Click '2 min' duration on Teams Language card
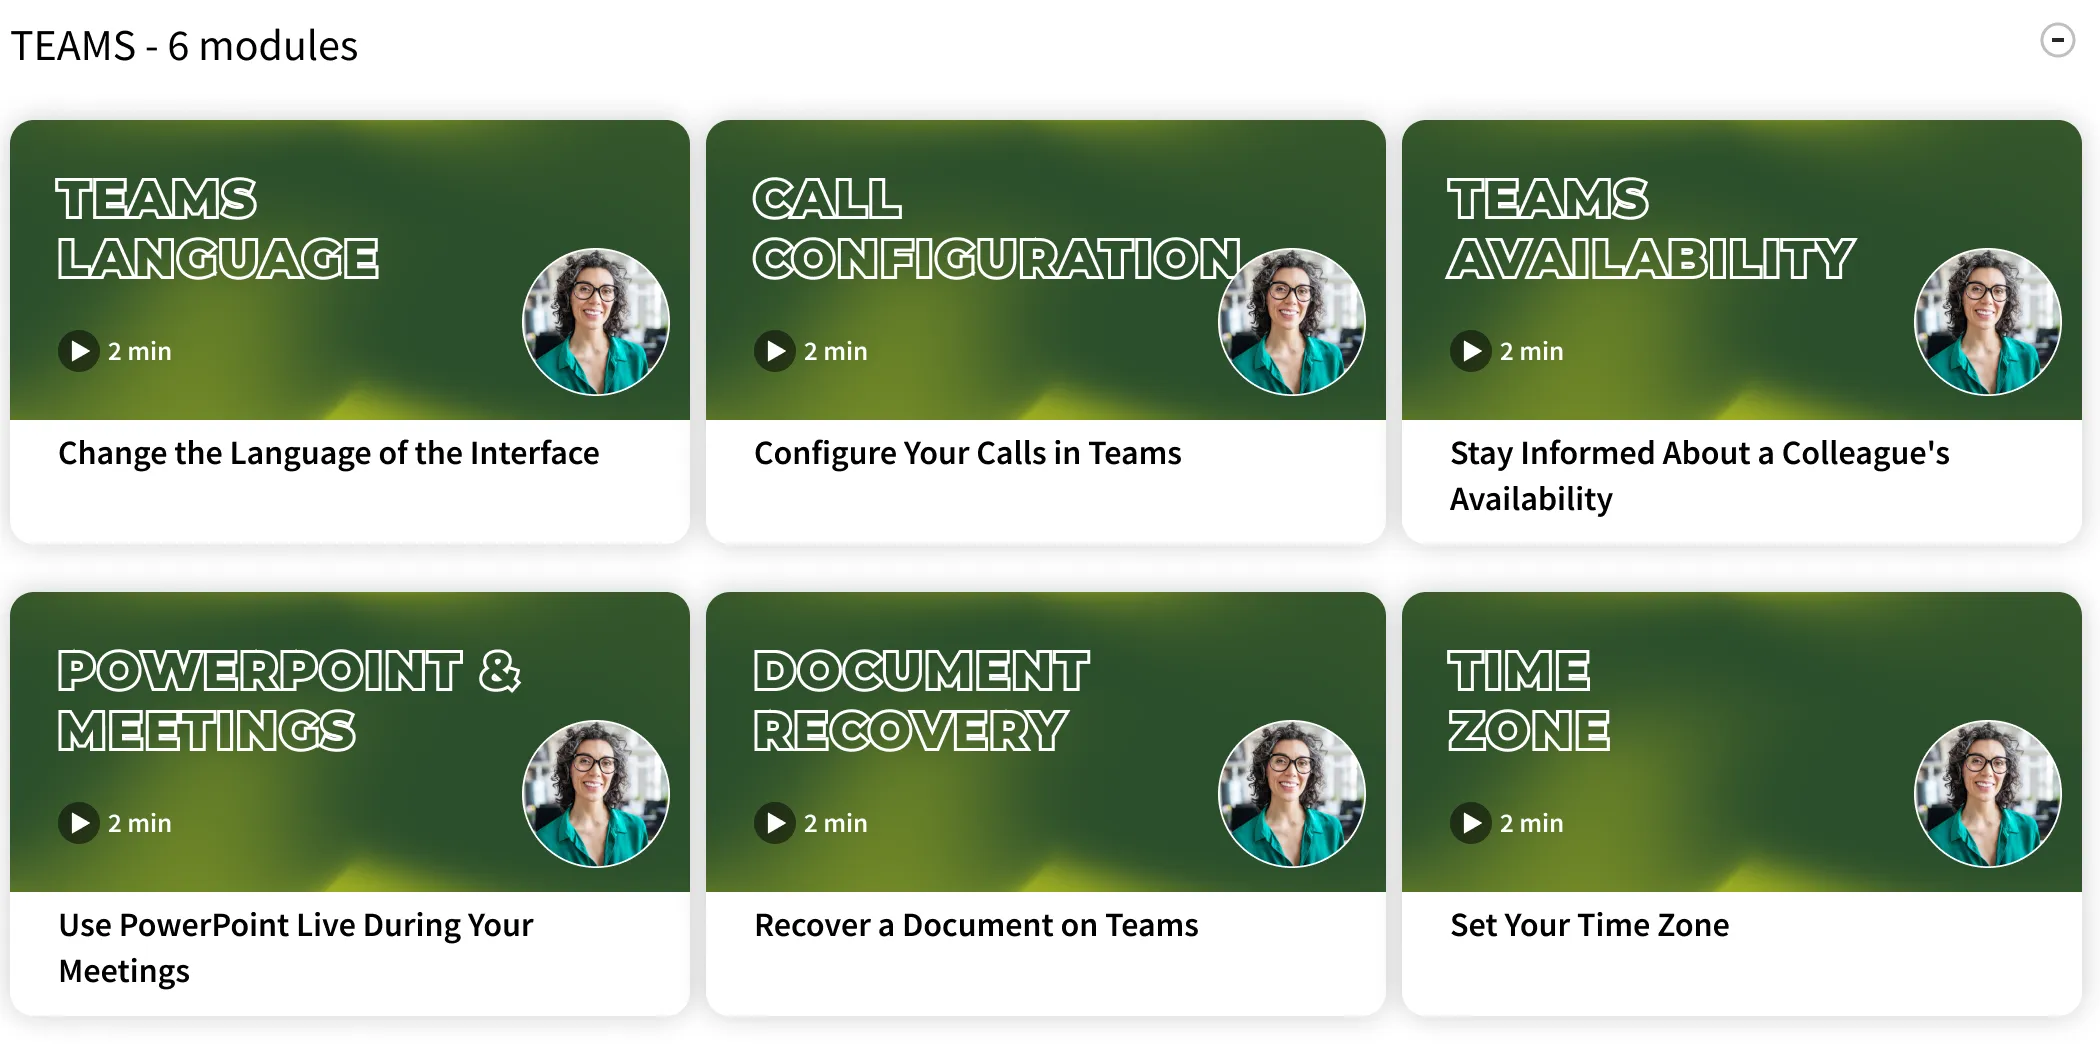Image resolution: width=2100 pixels, height=1060 pixels. [x=140, y=351]
